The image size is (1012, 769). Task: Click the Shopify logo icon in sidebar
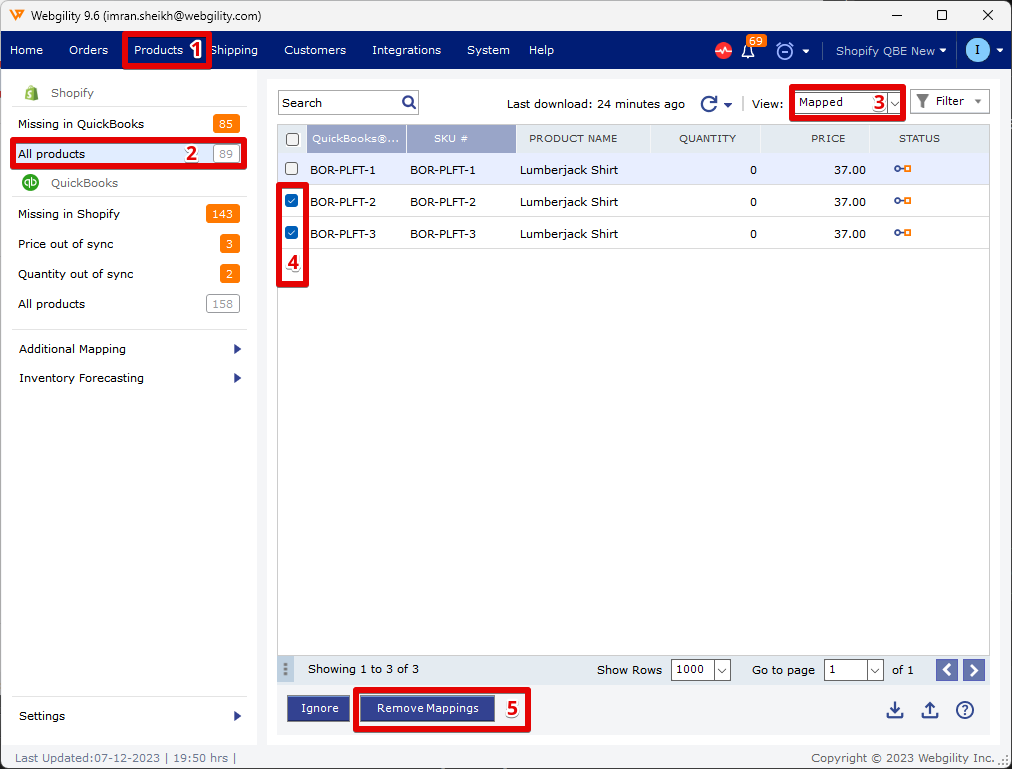(x=31, y=93)
